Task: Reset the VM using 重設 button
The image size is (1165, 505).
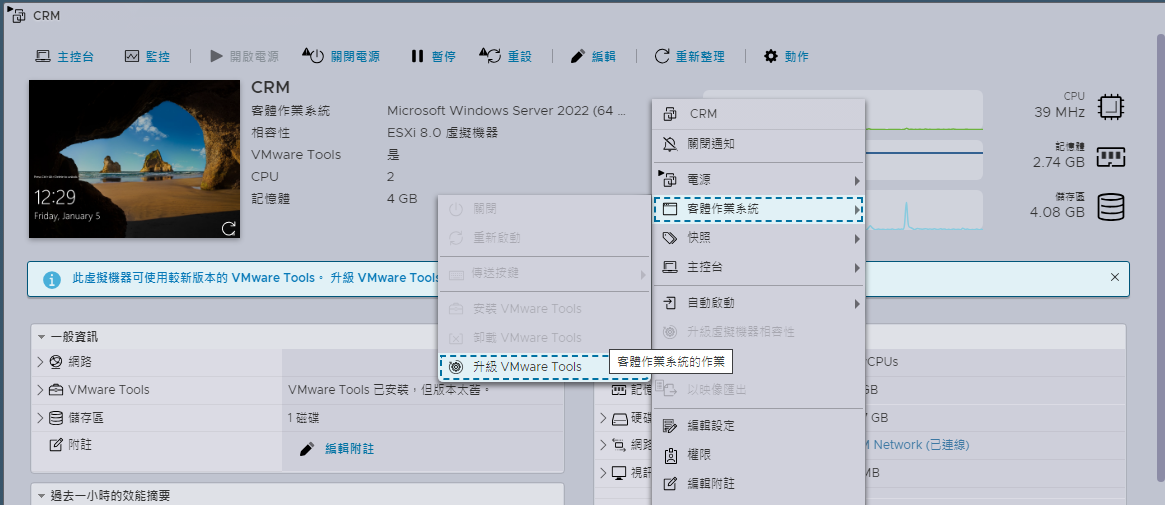Action: coord(506,57)
